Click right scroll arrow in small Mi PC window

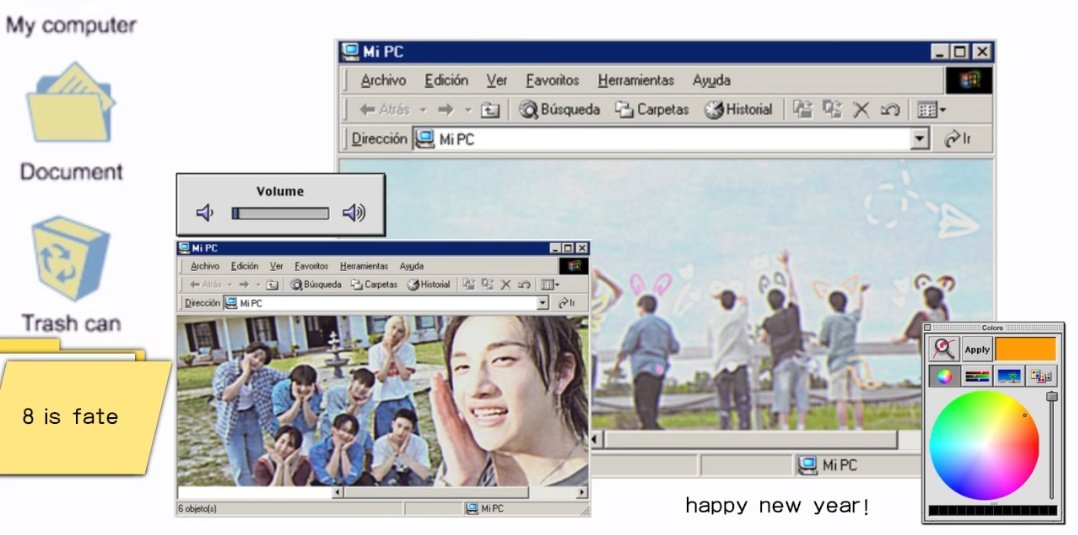pyautogui.click(x=582, y=492)
